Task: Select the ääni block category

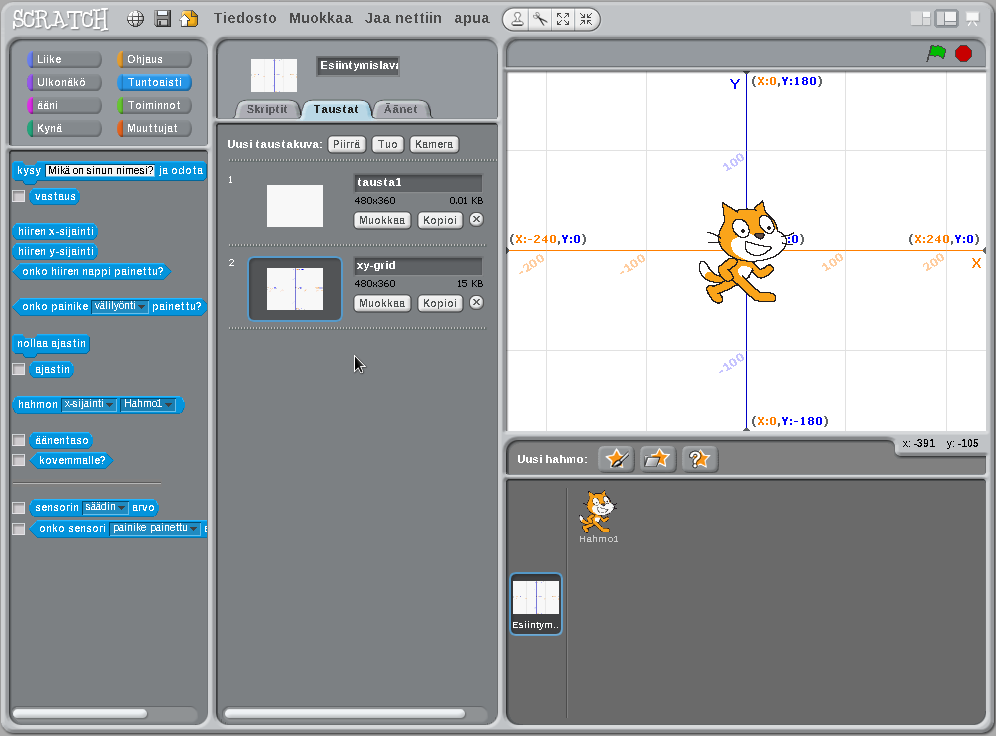Action: tap(64, 105)
